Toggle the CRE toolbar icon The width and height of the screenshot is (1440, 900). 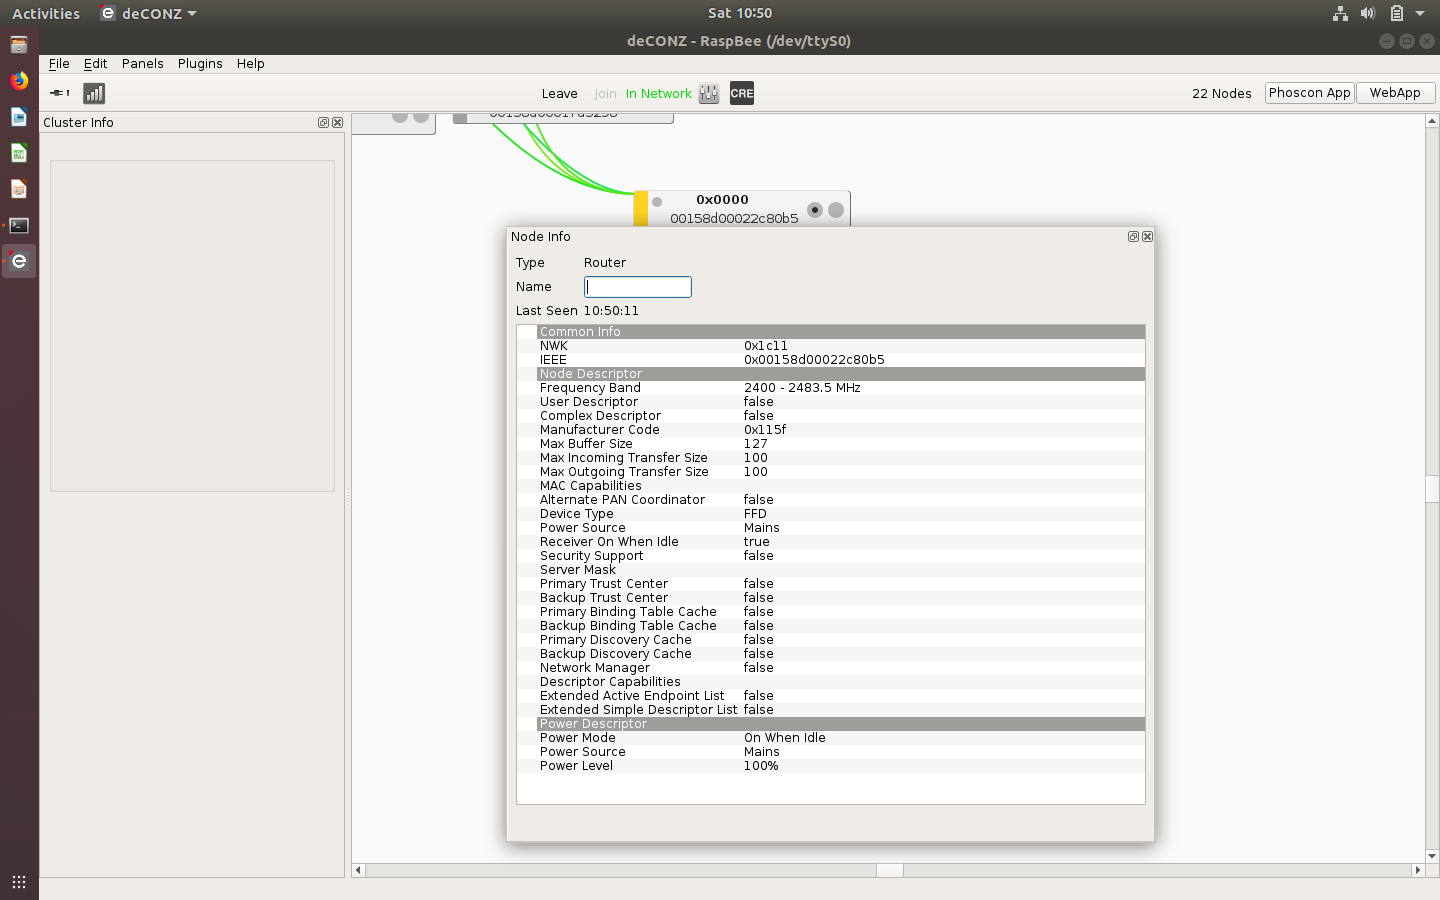(x=742, y=93)
